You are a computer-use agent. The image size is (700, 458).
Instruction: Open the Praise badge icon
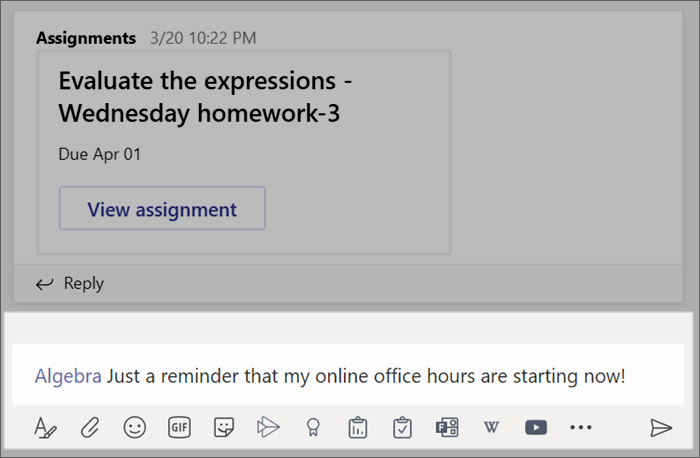(312, 428)
